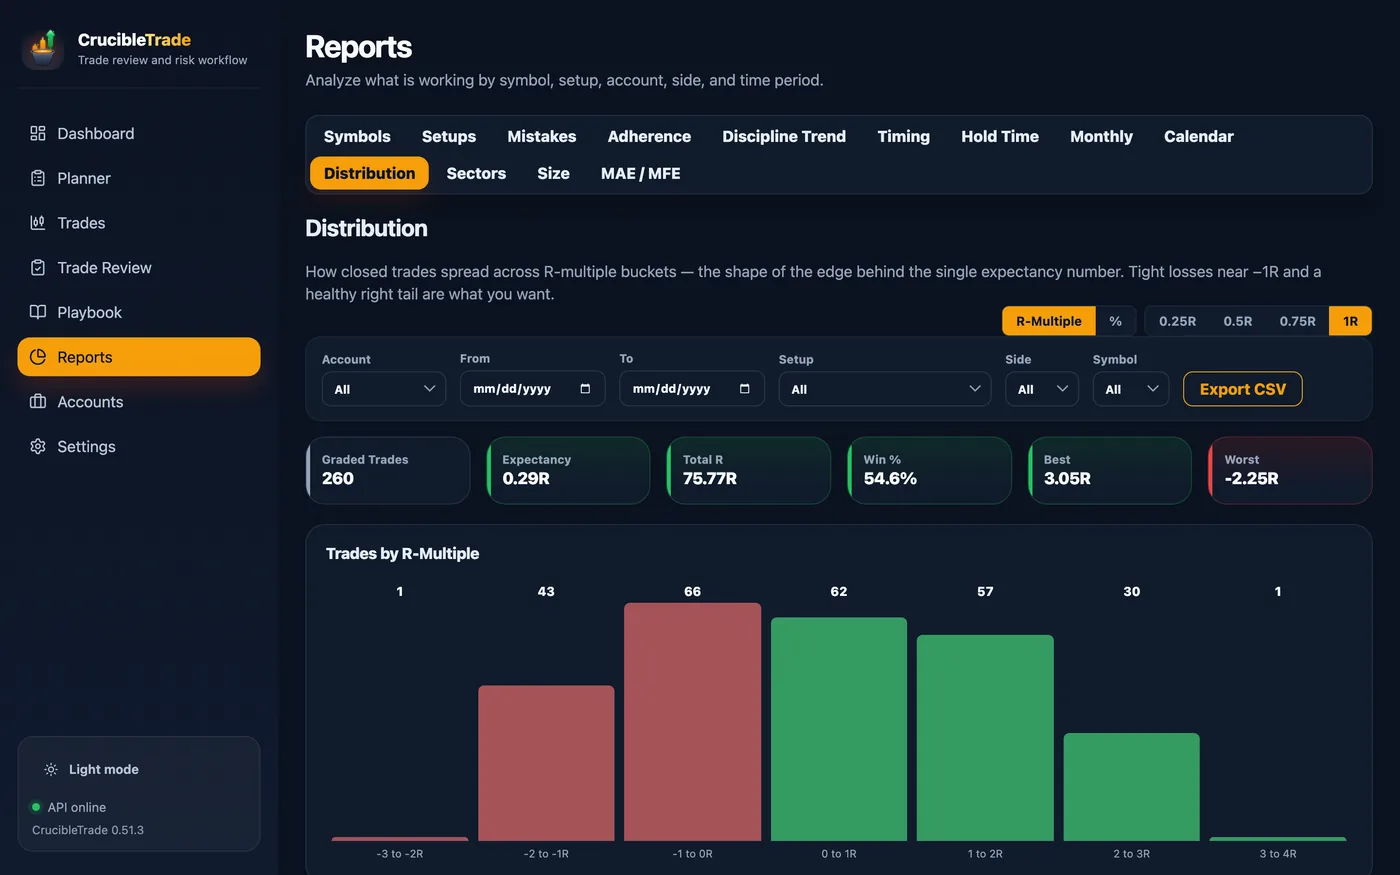Image resolution: width=1400 pixels, height=875 pixels.
Task: Click the Trades candlestick chart icon
Action: tap(38, 223)
